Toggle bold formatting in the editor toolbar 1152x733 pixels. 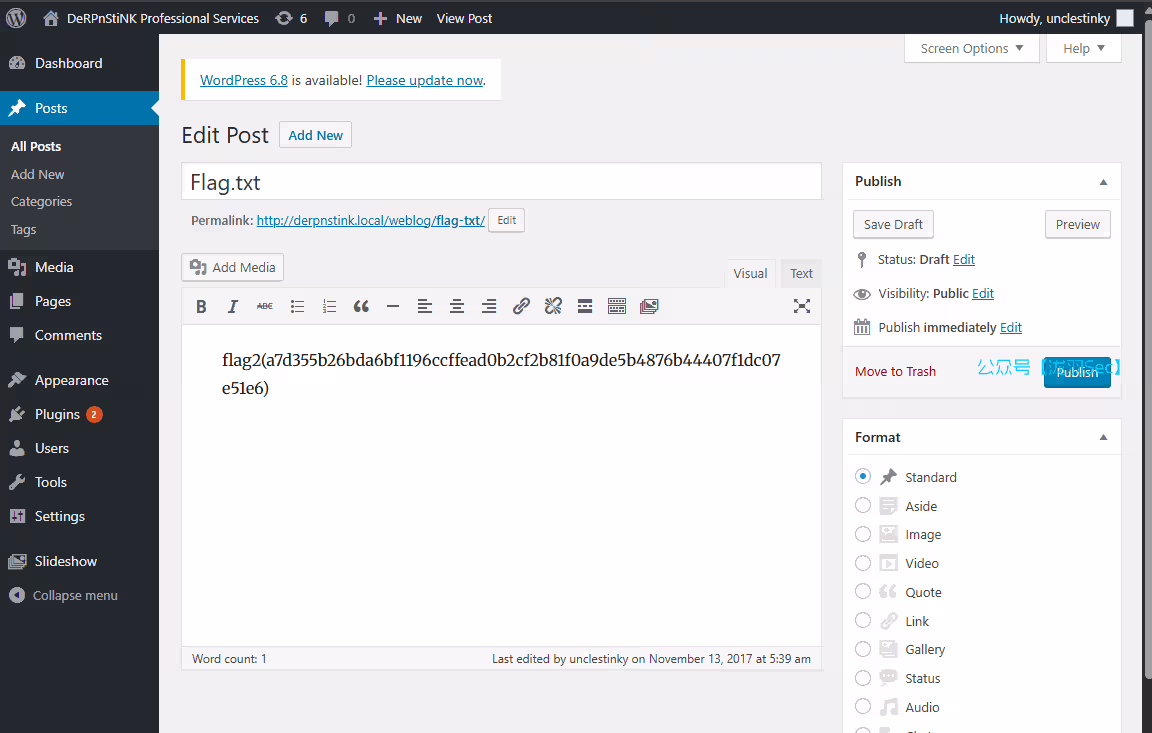[x=201, y=307]
